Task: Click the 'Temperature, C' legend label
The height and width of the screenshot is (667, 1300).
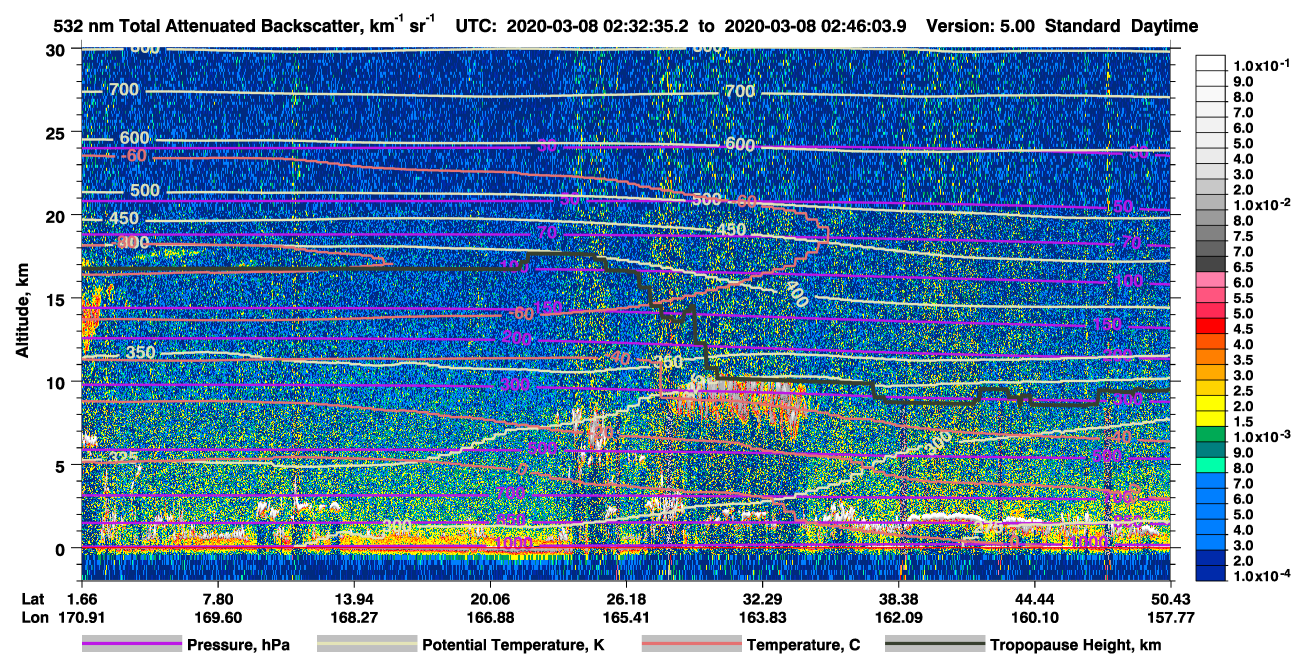Action: pos(803,645)
